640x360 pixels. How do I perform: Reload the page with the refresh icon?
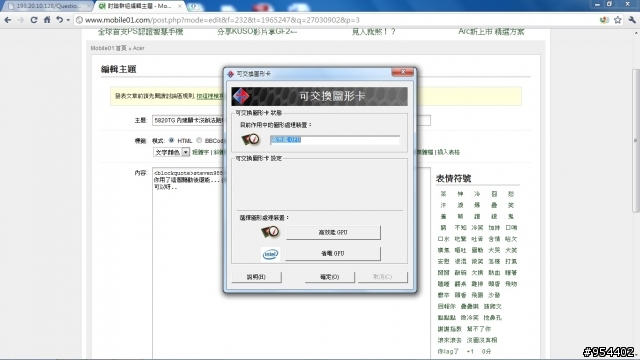coord(34,20)
